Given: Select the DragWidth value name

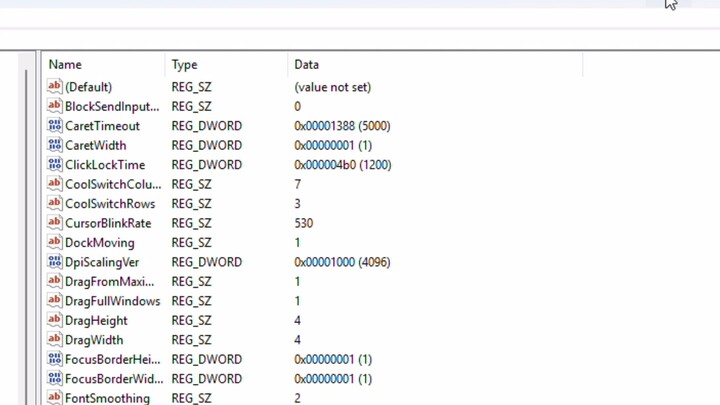Looking at the screenshot, I should point(94,340).
